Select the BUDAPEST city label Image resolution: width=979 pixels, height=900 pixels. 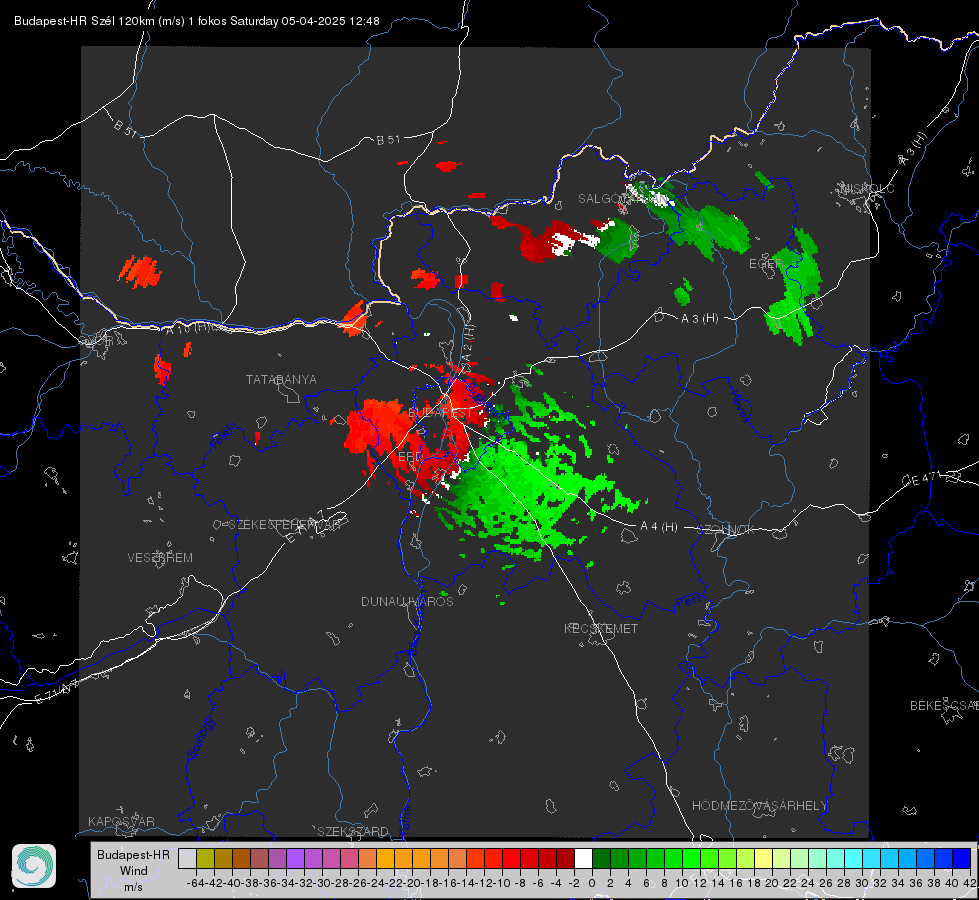440,413
